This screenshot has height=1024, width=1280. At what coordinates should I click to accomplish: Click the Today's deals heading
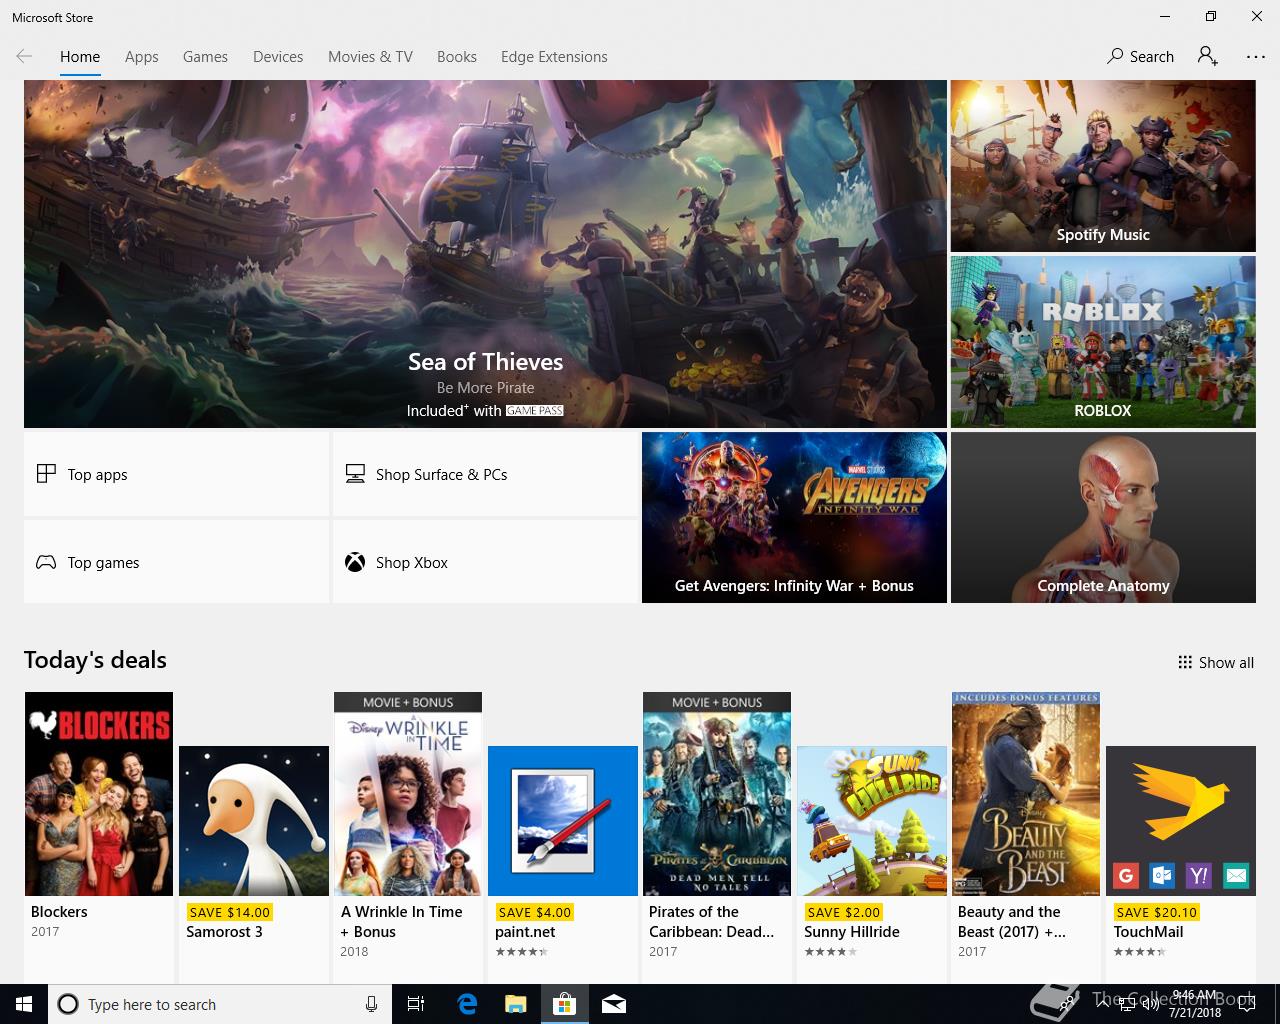[95, 660]
